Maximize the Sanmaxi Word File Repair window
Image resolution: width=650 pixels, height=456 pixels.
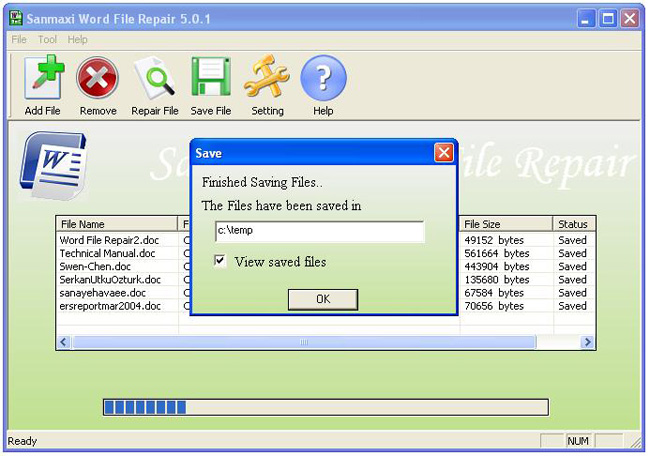point(608,19)
